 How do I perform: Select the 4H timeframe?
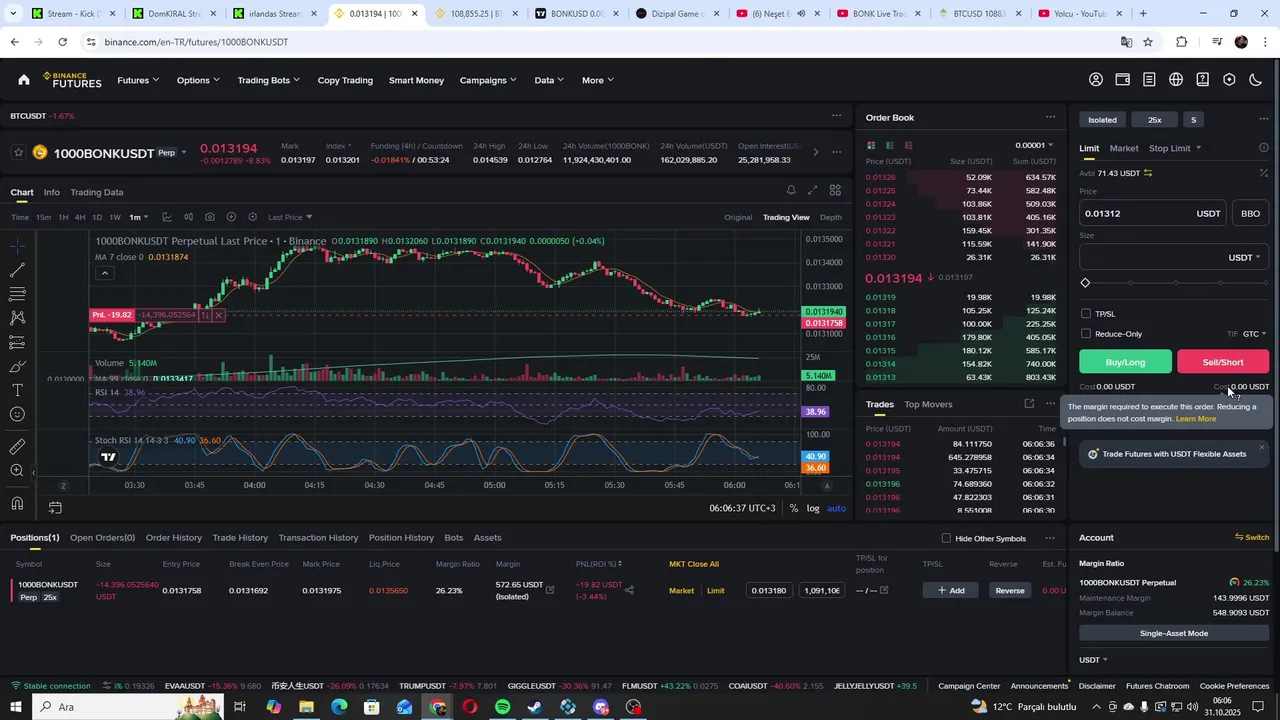click(x=80, y=217)
